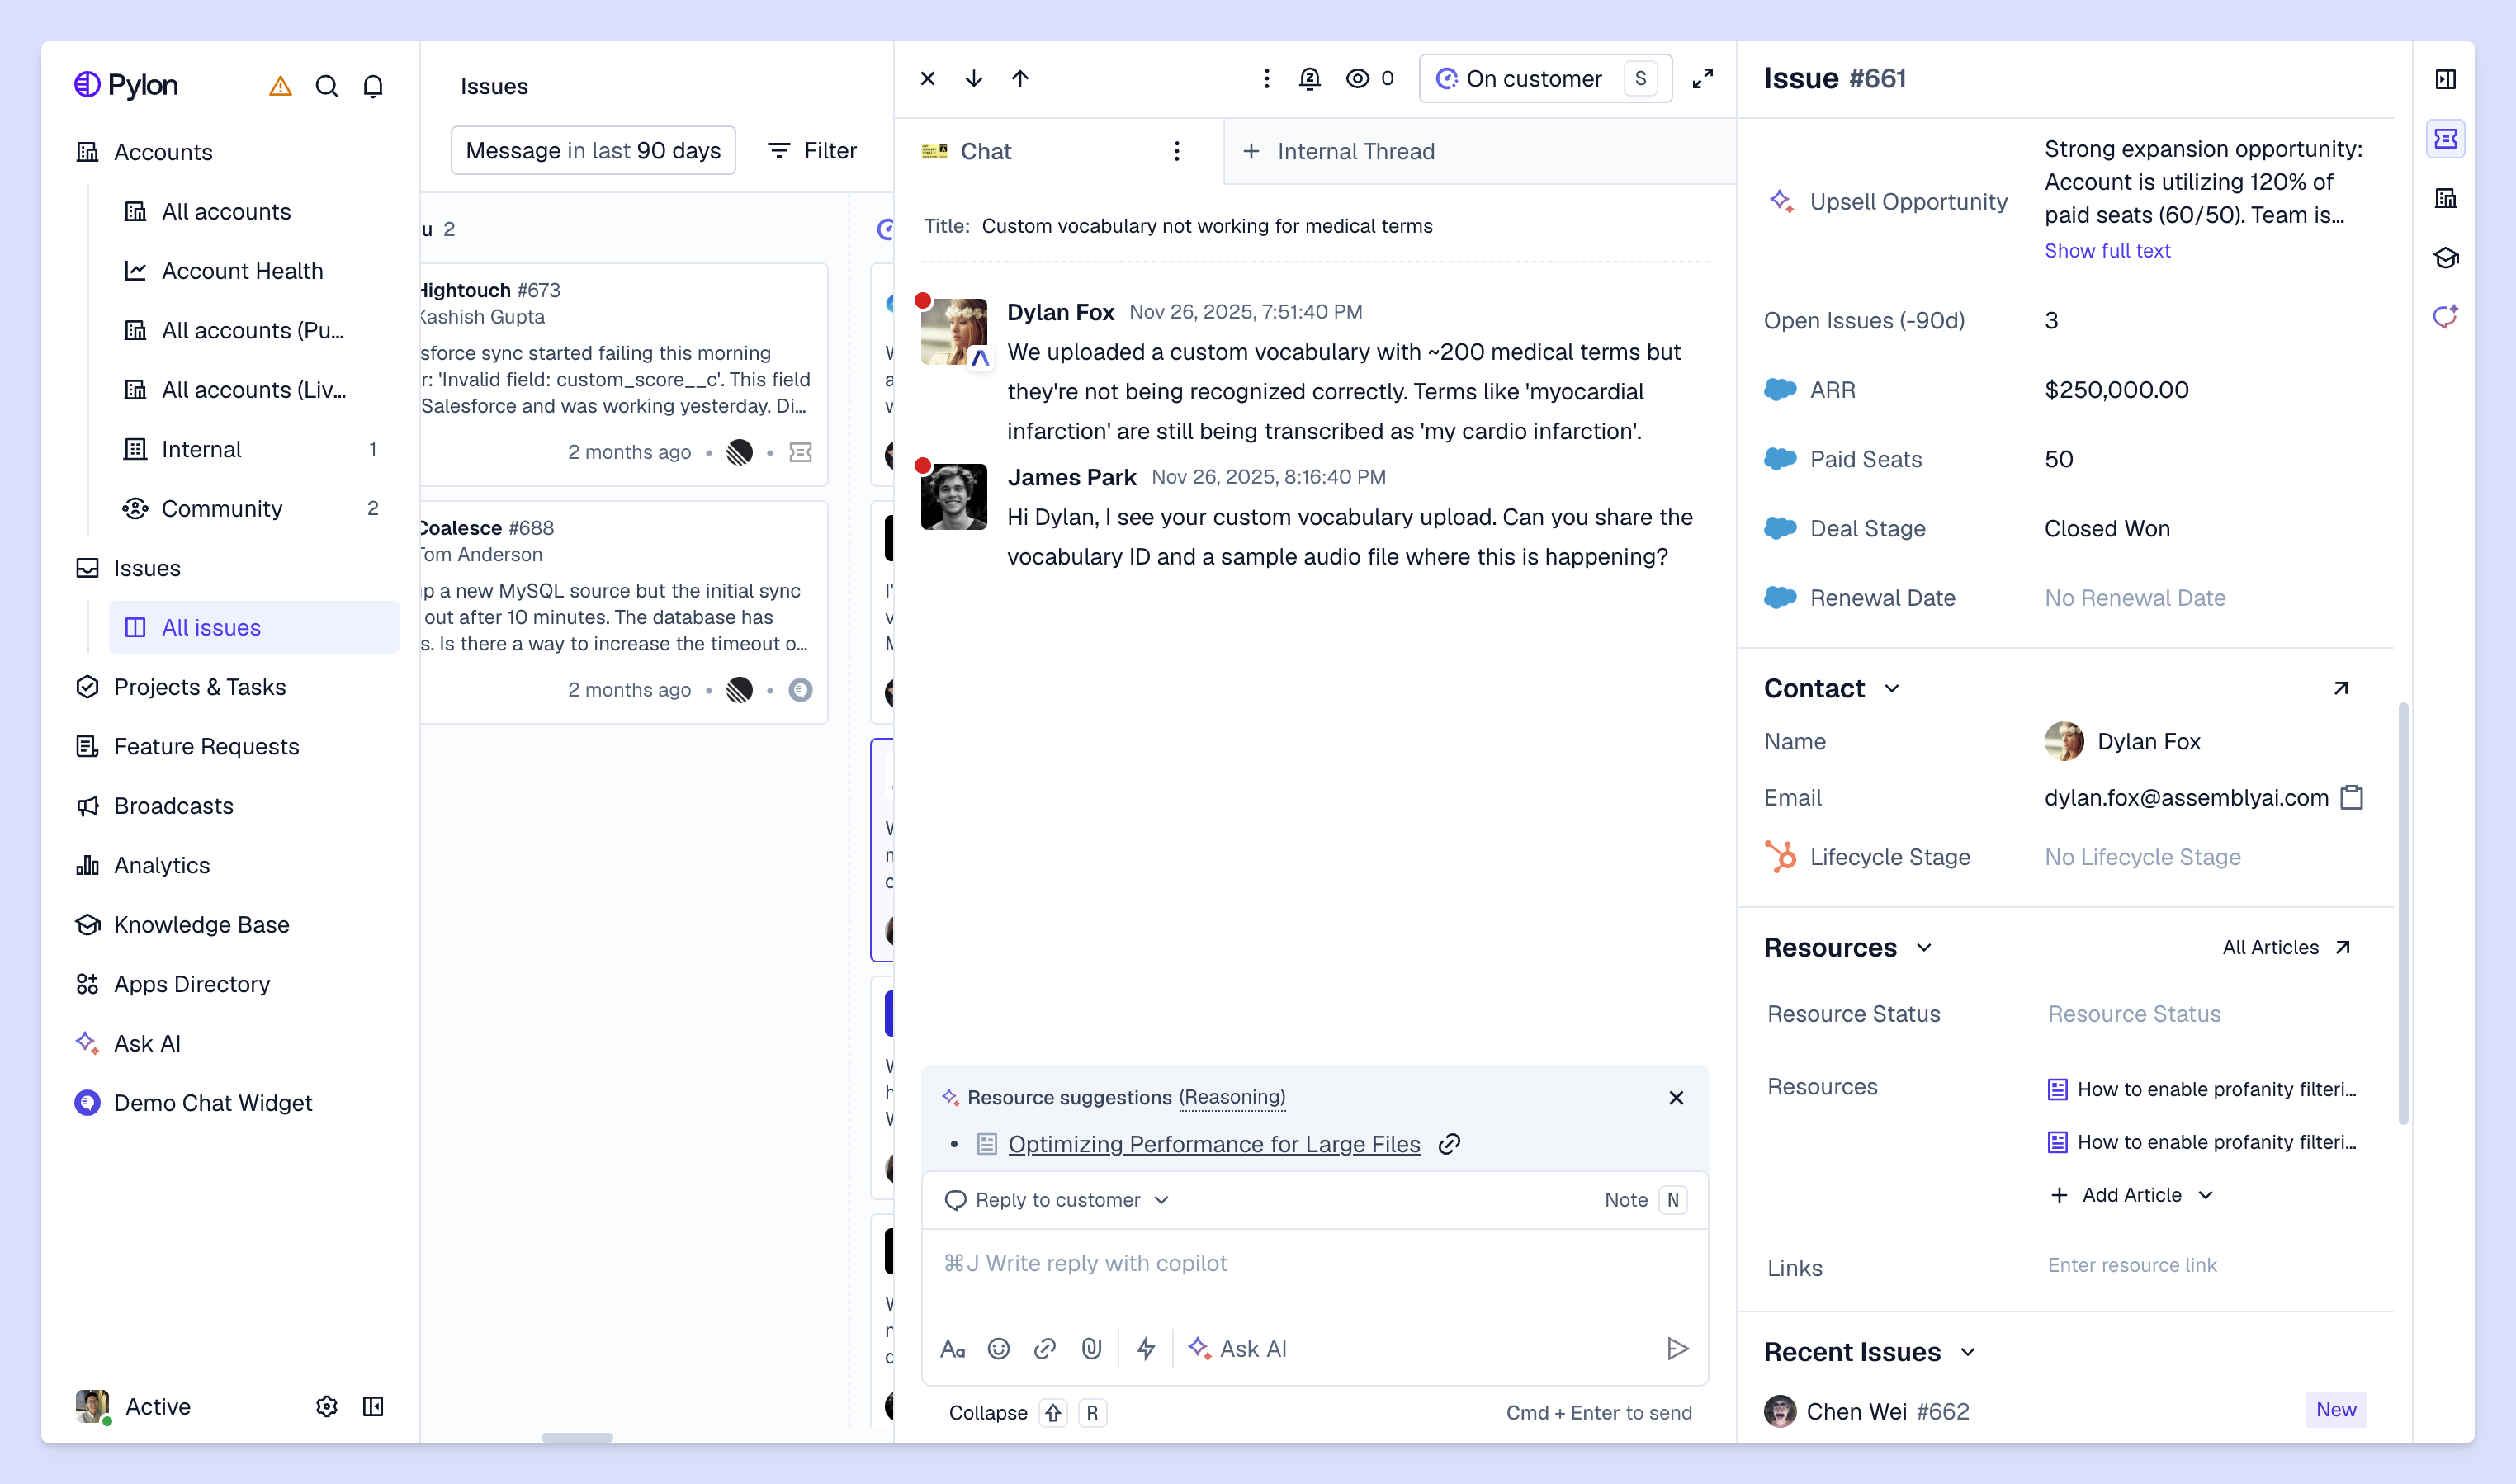Click the attachment paperclip icon
The width and height of the screenshot is (2516, 1484).
click(1091, 1349)
